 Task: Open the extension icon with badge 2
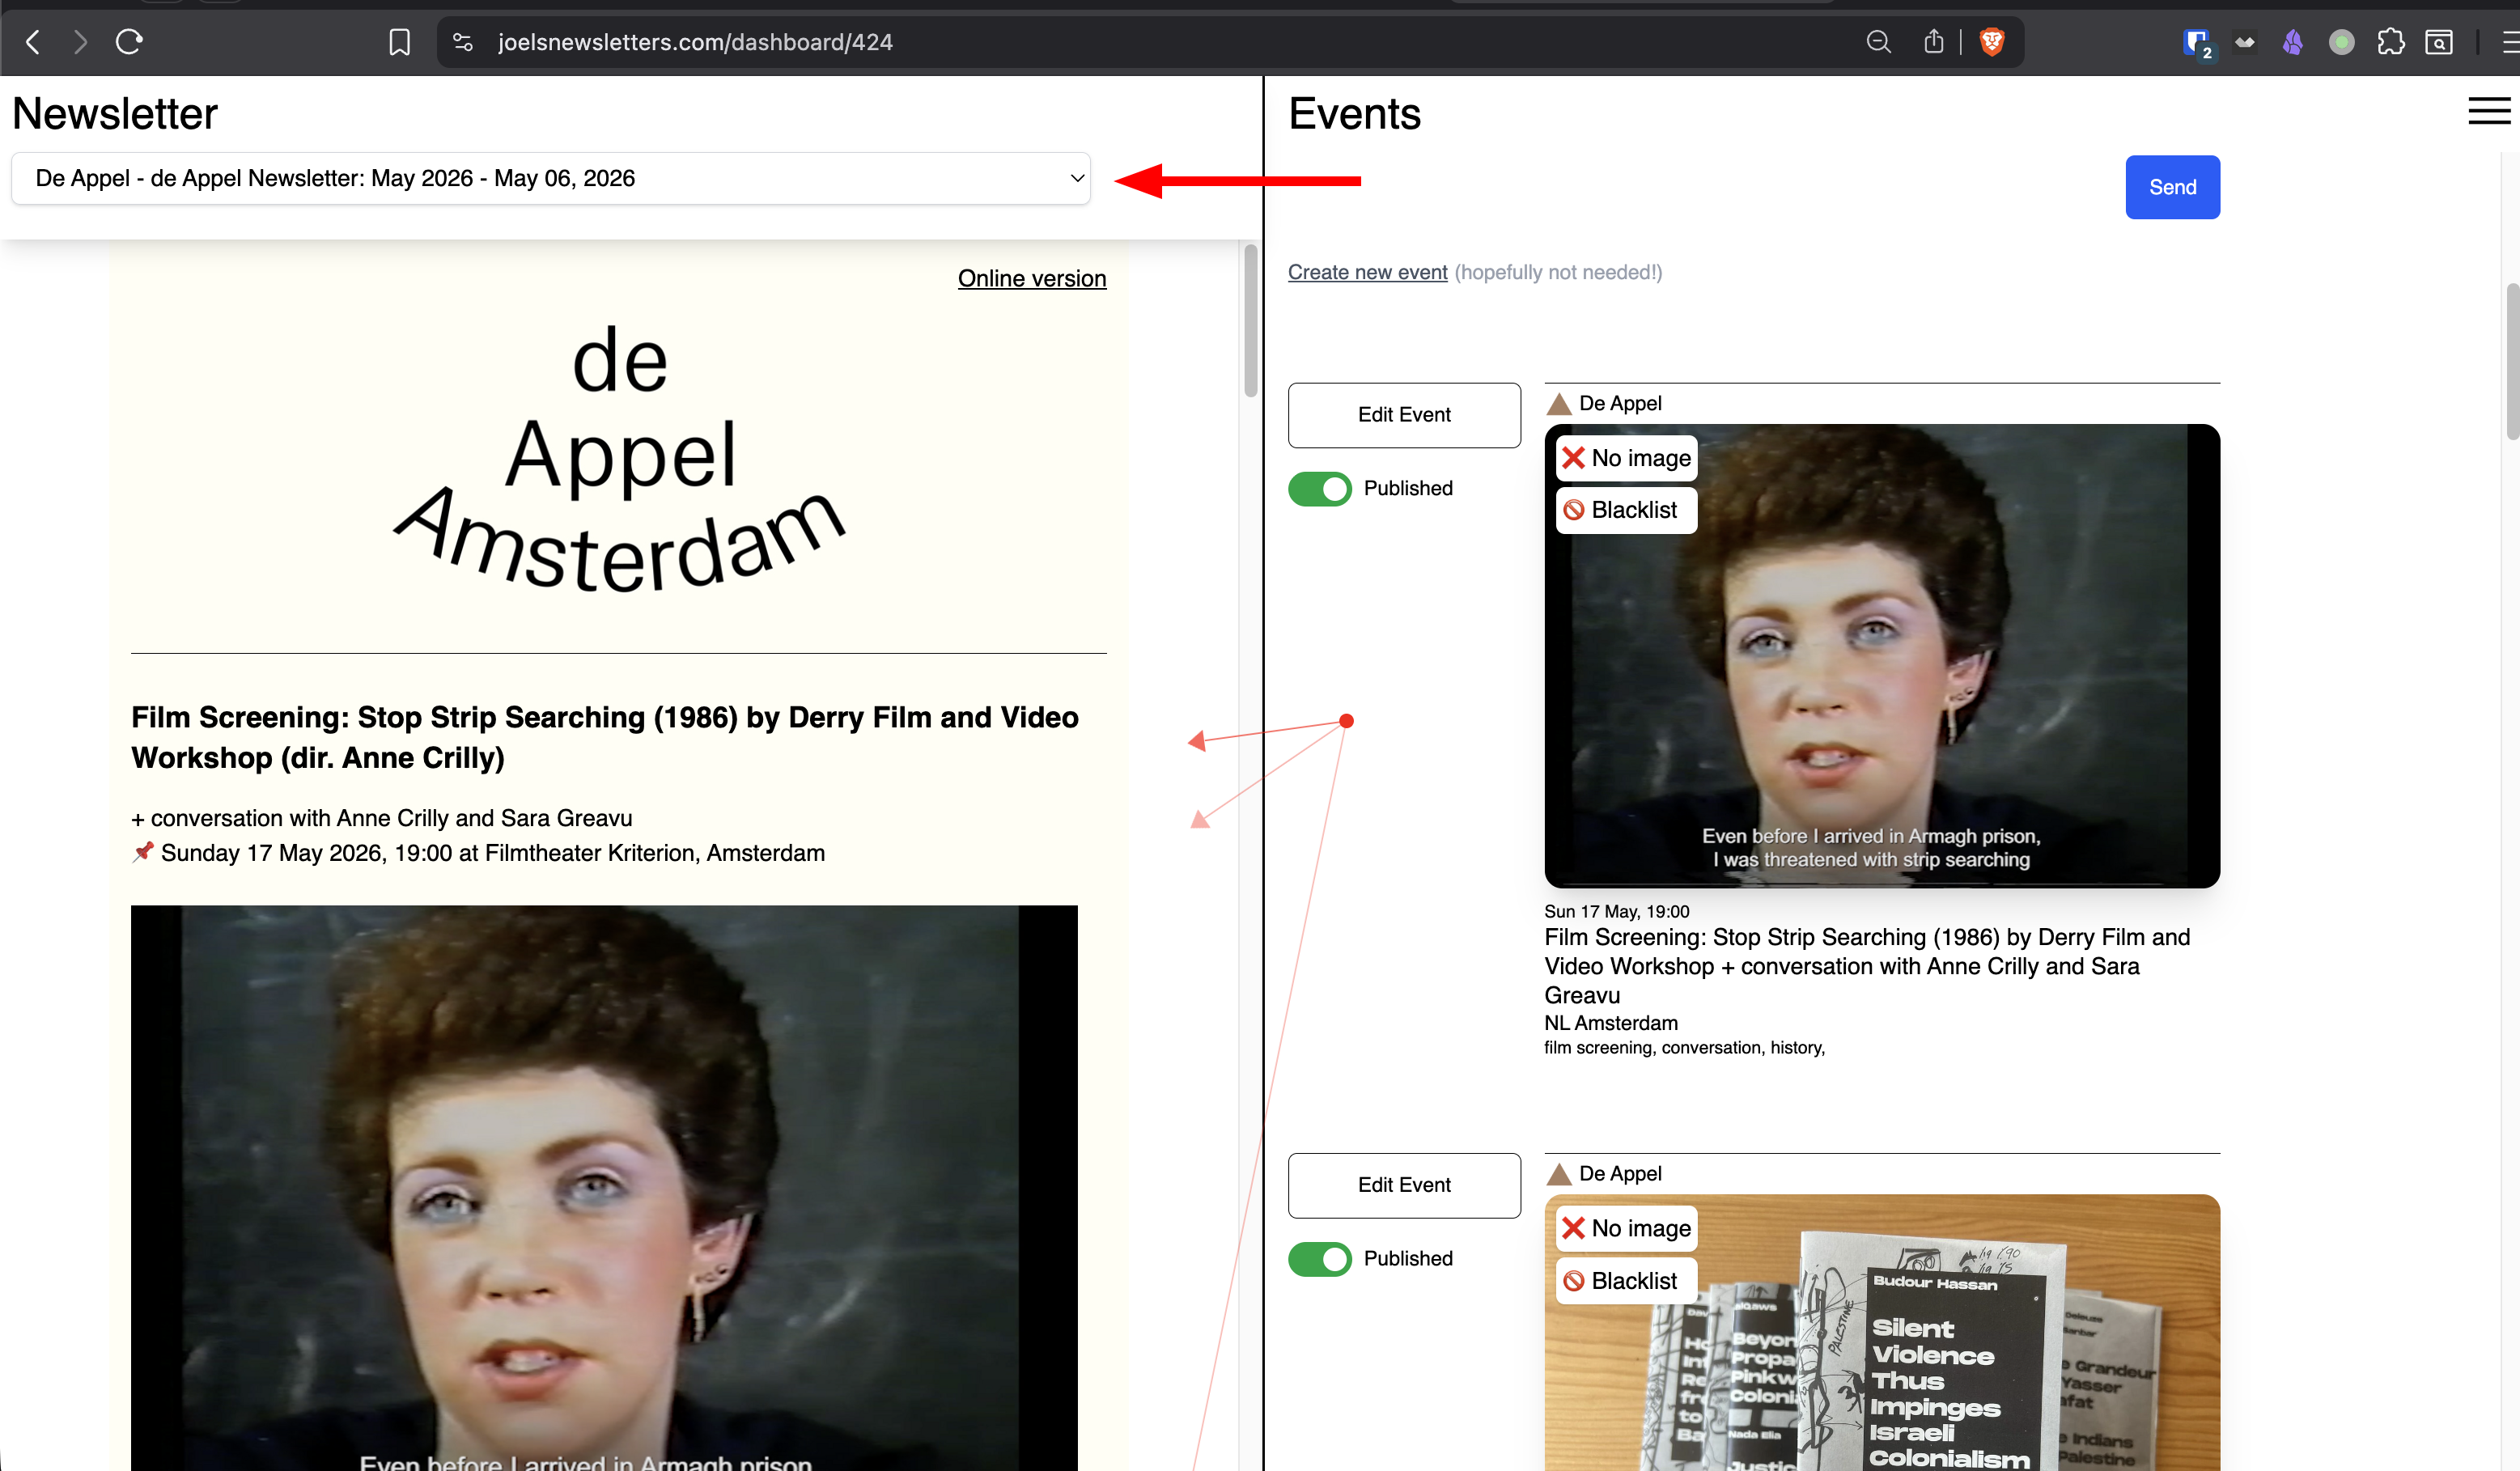tap(2197, 43)
